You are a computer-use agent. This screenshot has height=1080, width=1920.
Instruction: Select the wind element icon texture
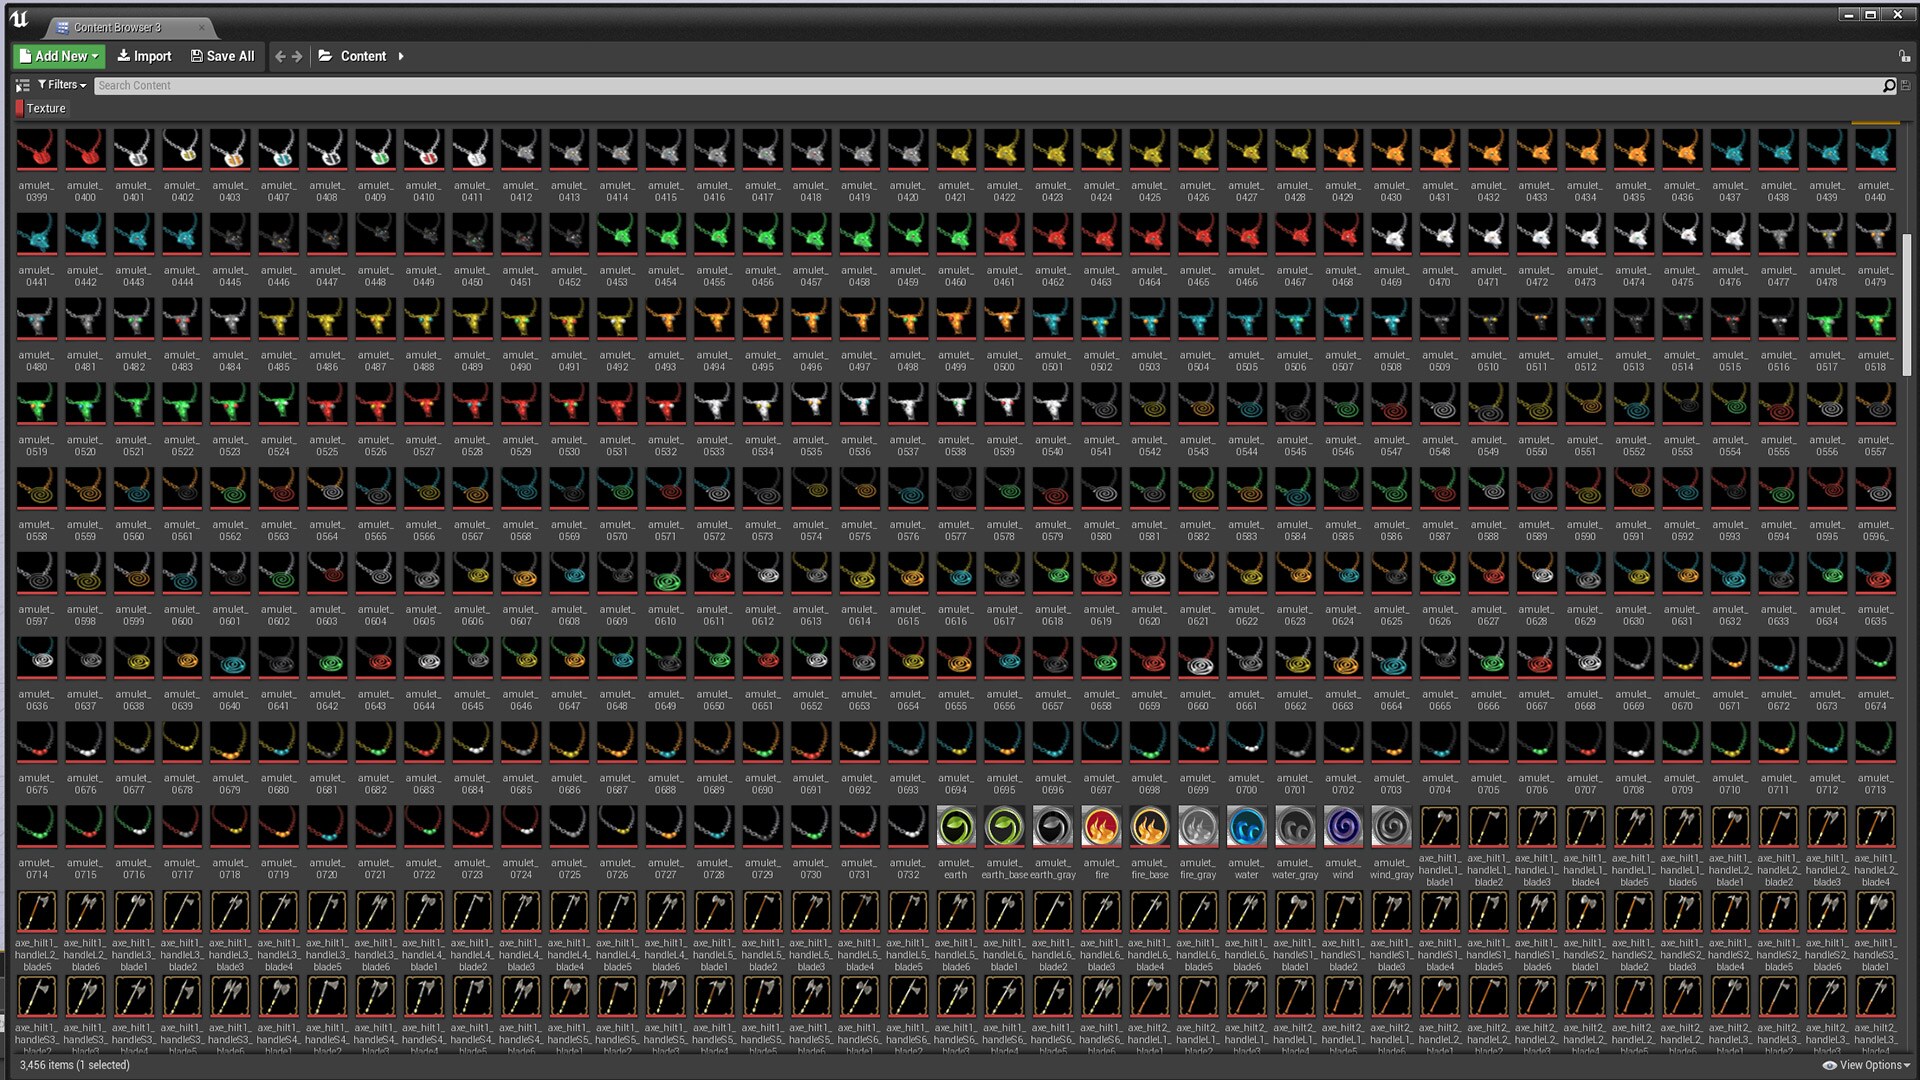pos(1343,828)
